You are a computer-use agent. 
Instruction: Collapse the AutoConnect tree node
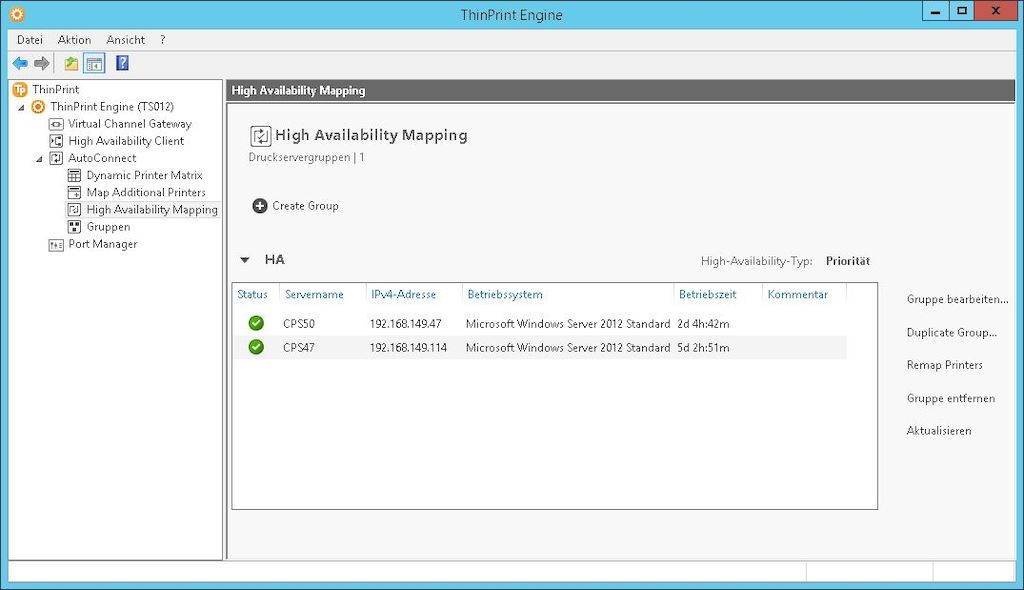coord(39,159)
